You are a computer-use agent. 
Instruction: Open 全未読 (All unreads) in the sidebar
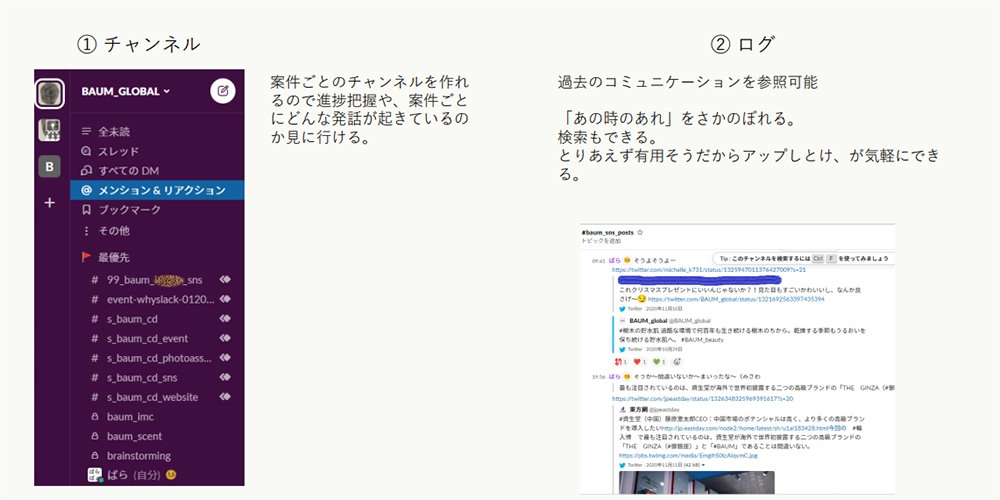tap(157, 132)
